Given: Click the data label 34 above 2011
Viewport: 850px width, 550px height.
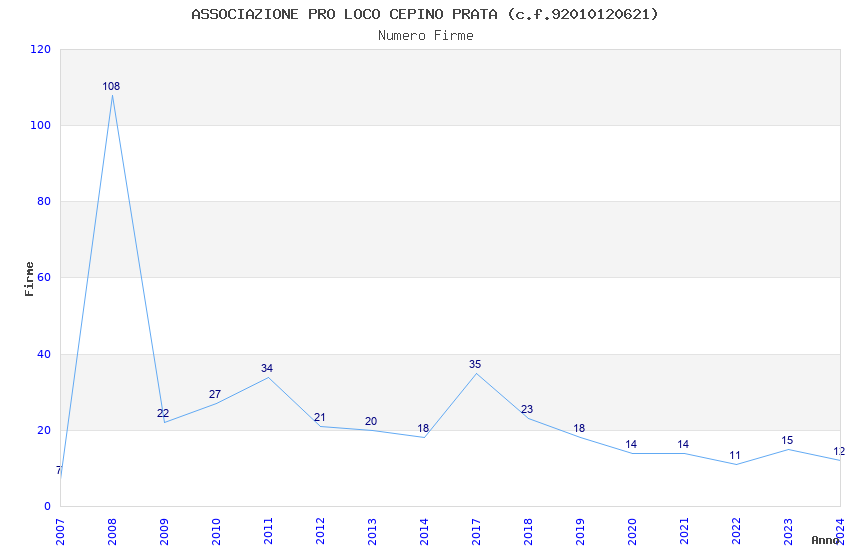Looking at the screenshot, I should click(x=267, y=368).
